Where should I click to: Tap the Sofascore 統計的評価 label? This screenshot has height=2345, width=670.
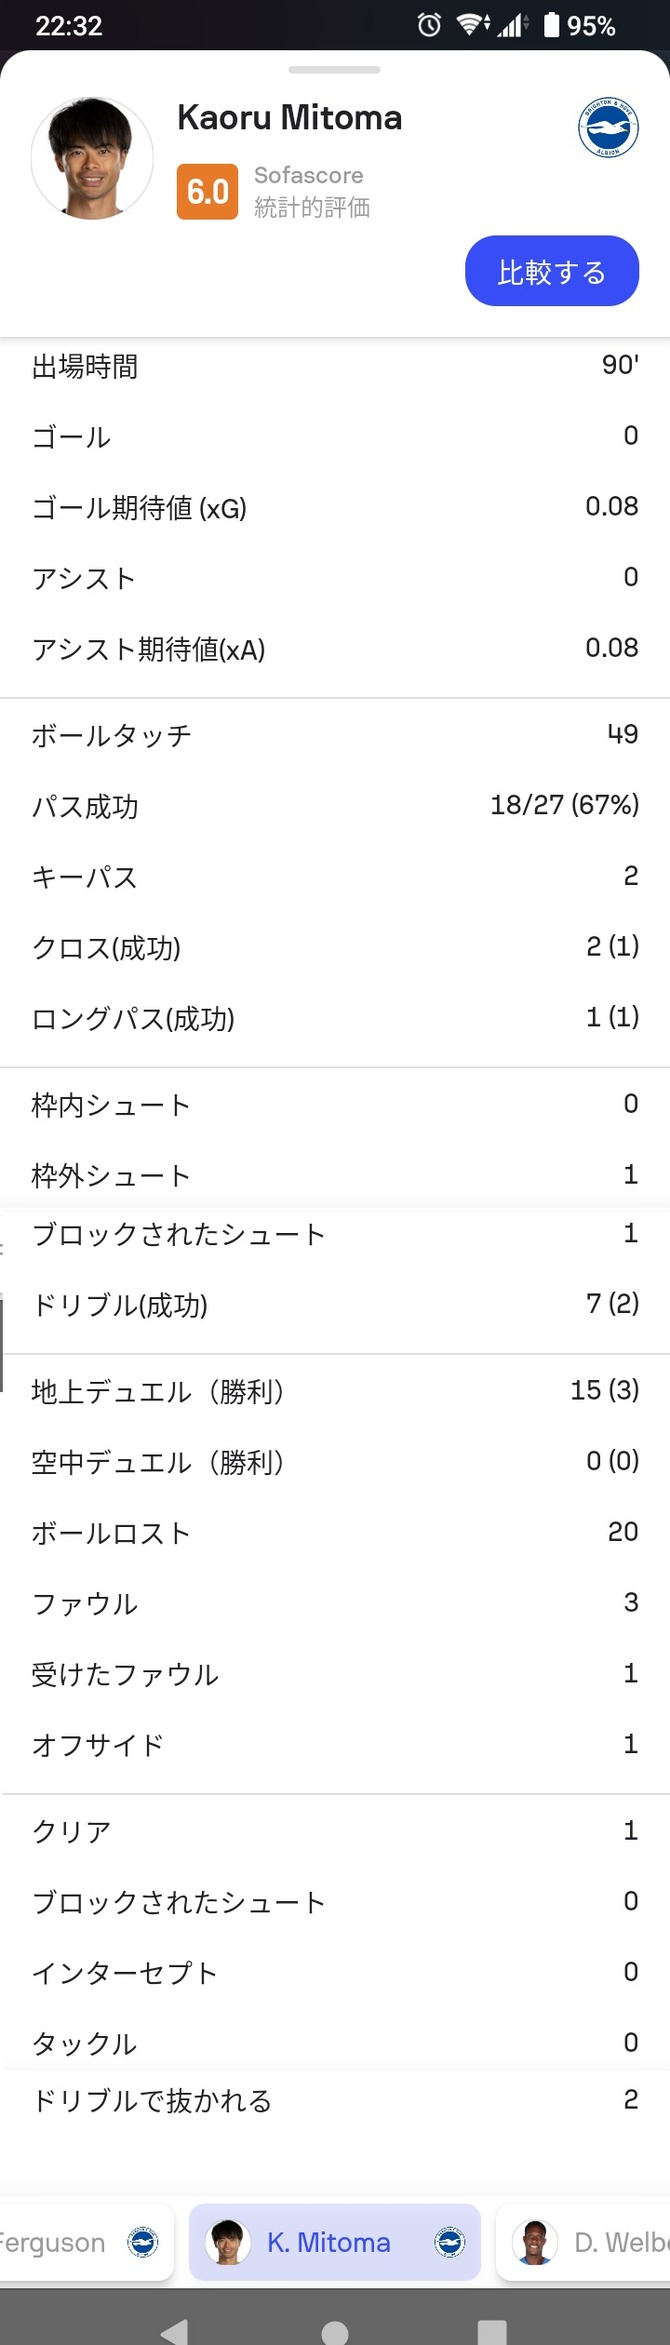click(x=311, y=191)
